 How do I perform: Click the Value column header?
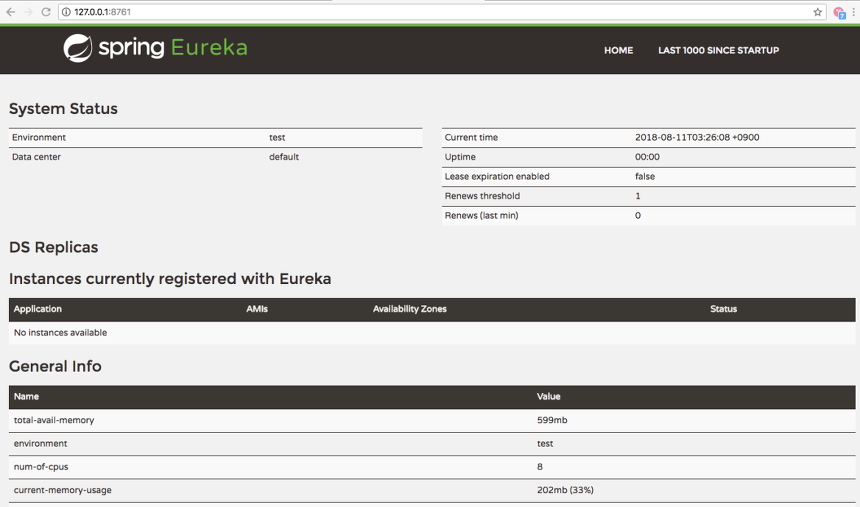(548, 397)
